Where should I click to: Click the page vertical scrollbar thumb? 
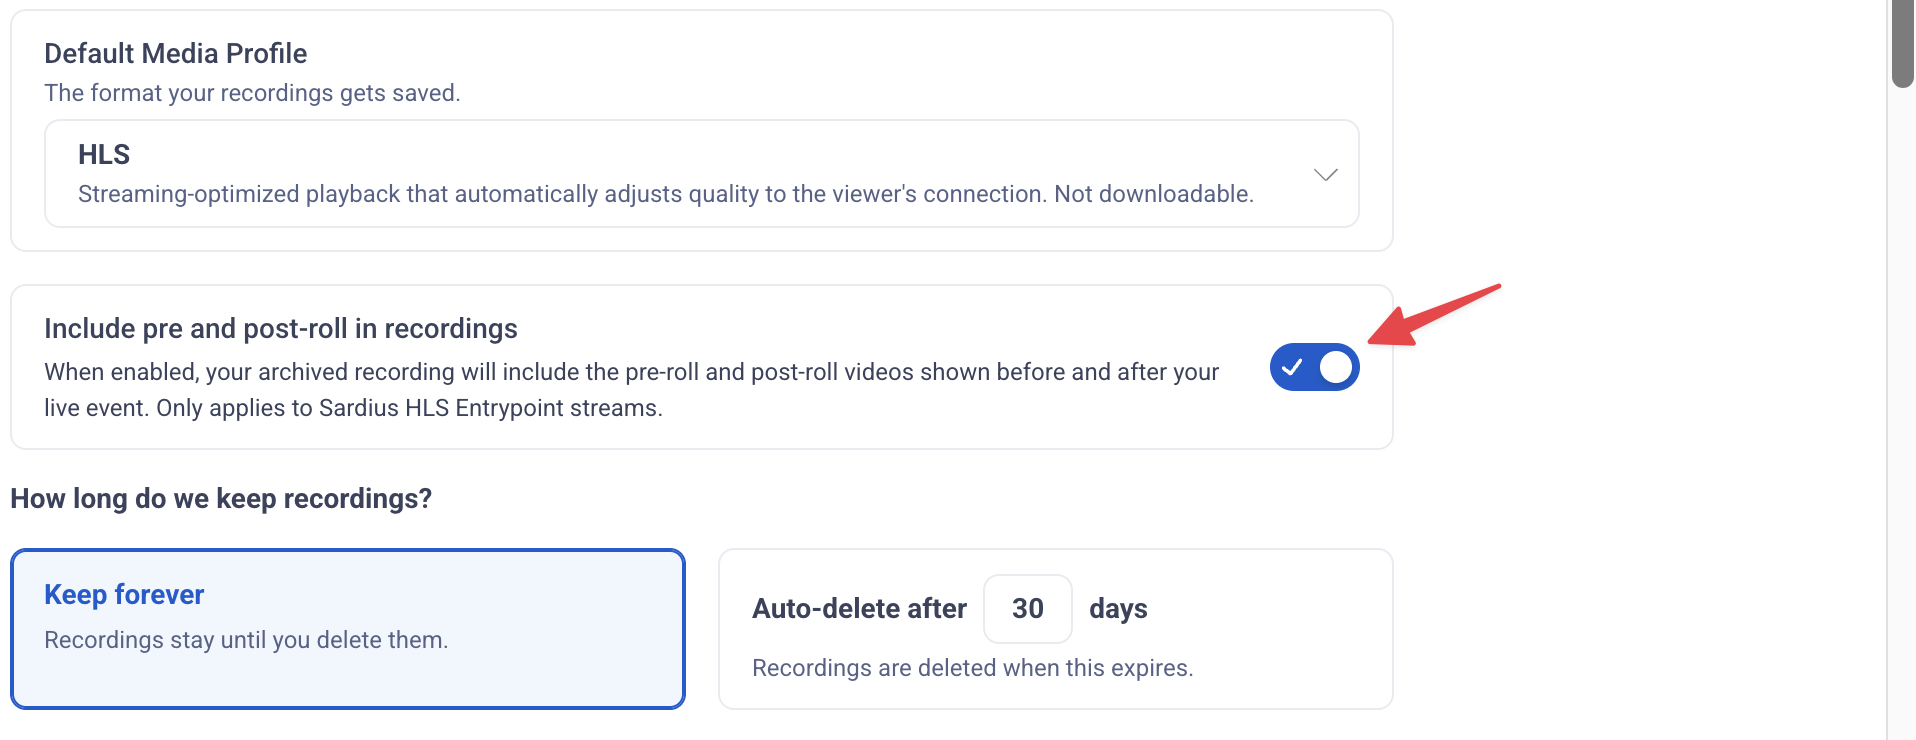click(1903, 44)
